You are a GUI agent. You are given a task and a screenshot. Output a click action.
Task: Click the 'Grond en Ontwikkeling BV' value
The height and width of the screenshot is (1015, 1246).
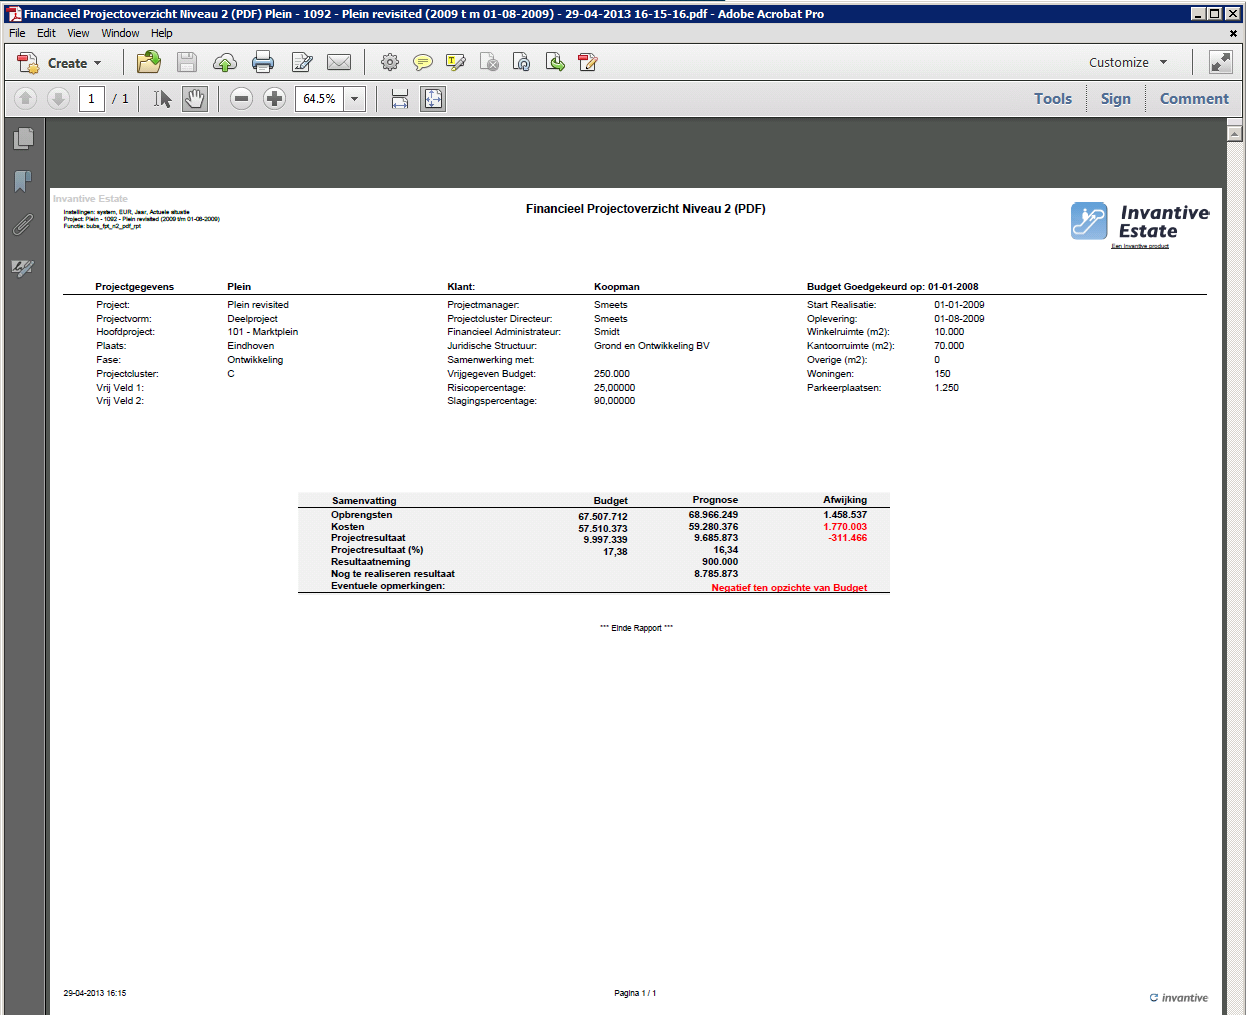[652, 346]
